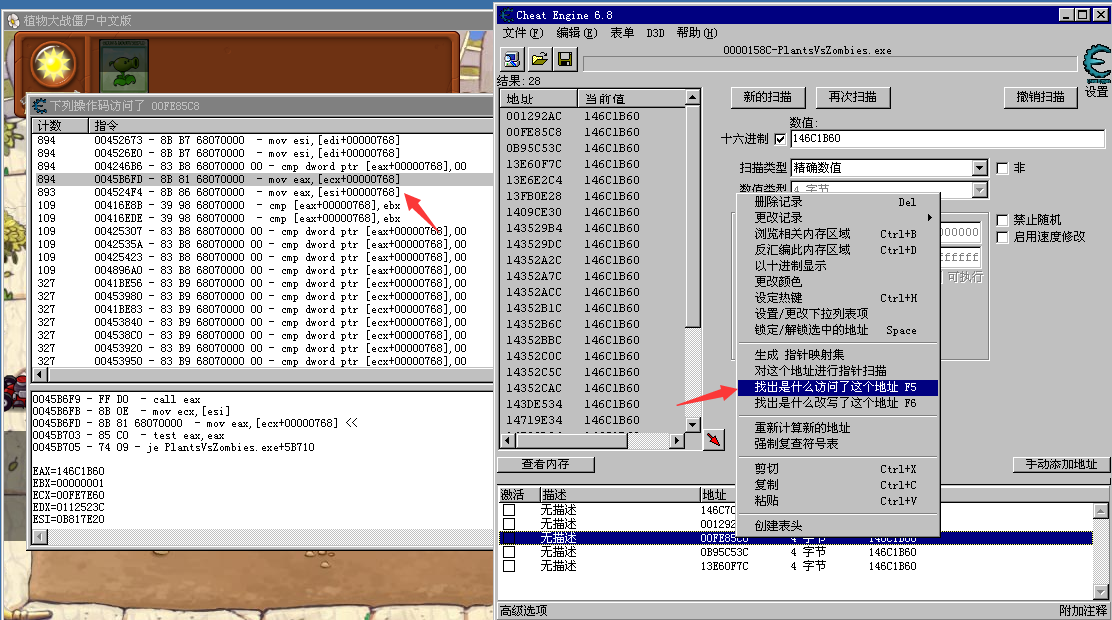Viewport: 1112px width, 620px height.
Task: Open the D3D menu
Action: tap(655, 33)
